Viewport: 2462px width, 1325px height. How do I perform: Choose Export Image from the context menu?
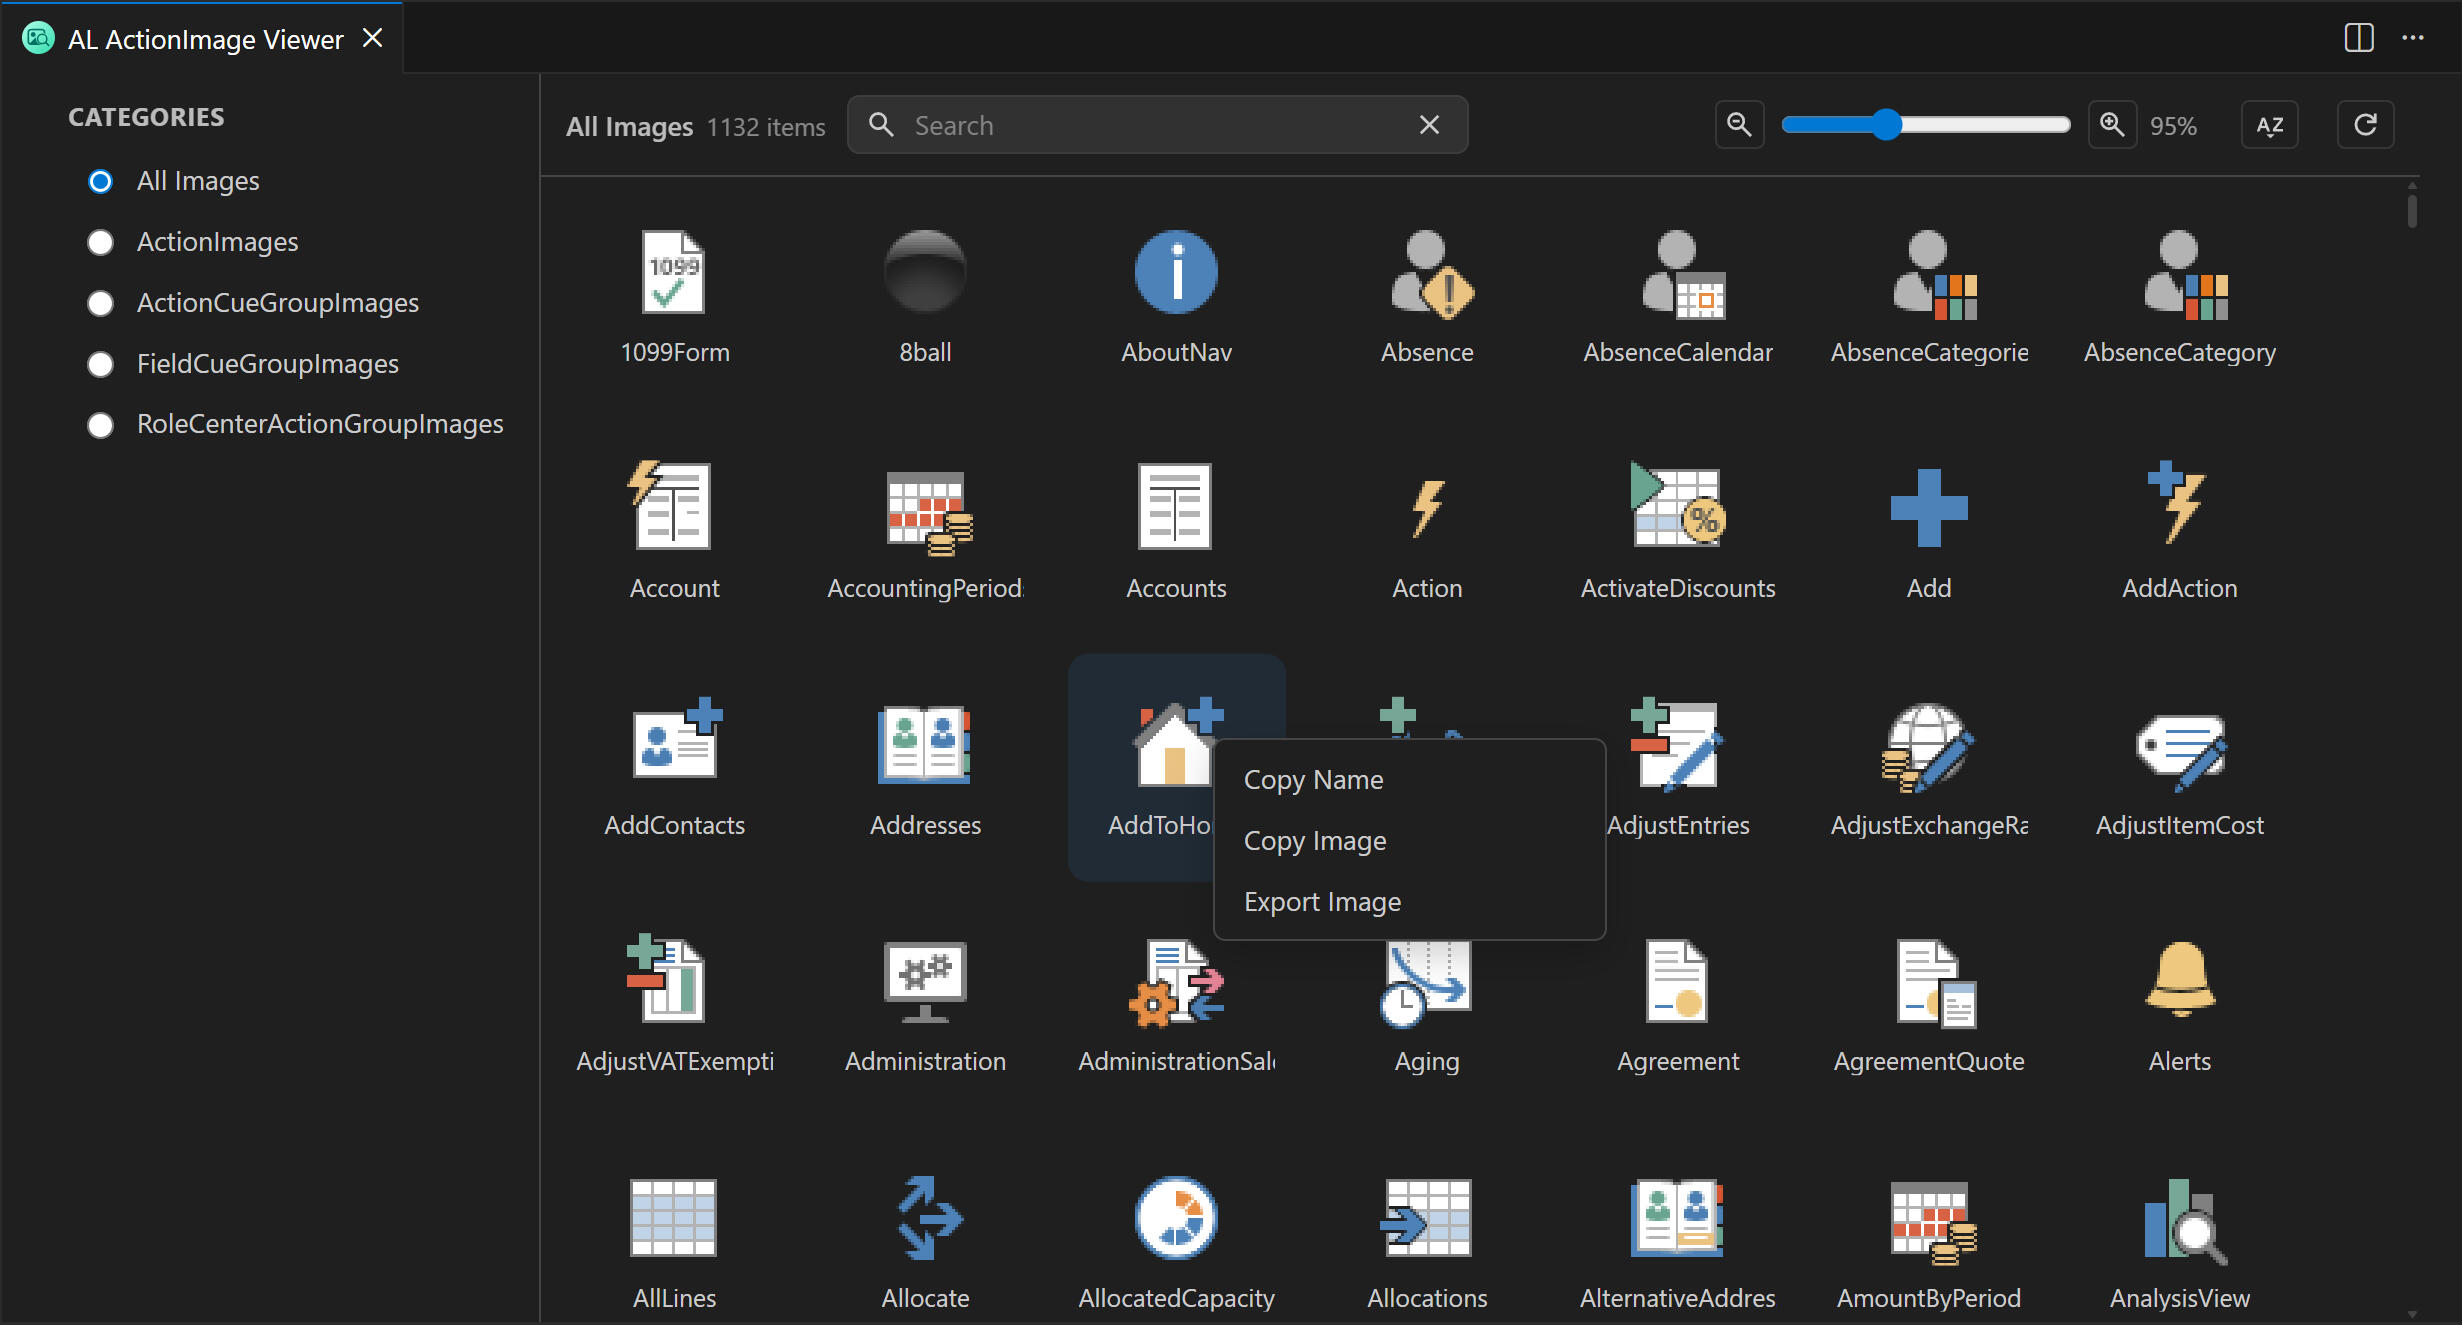[1322, 901]
